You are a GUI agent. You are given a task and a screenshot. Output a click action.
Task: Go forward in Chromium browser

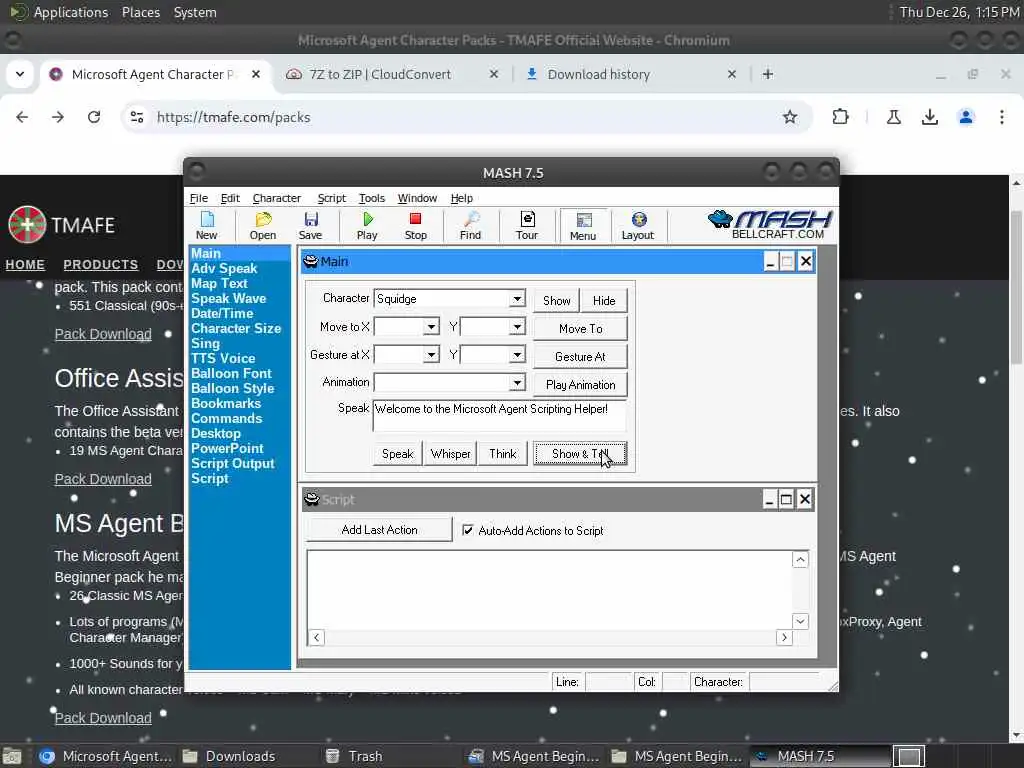(58, 117)
